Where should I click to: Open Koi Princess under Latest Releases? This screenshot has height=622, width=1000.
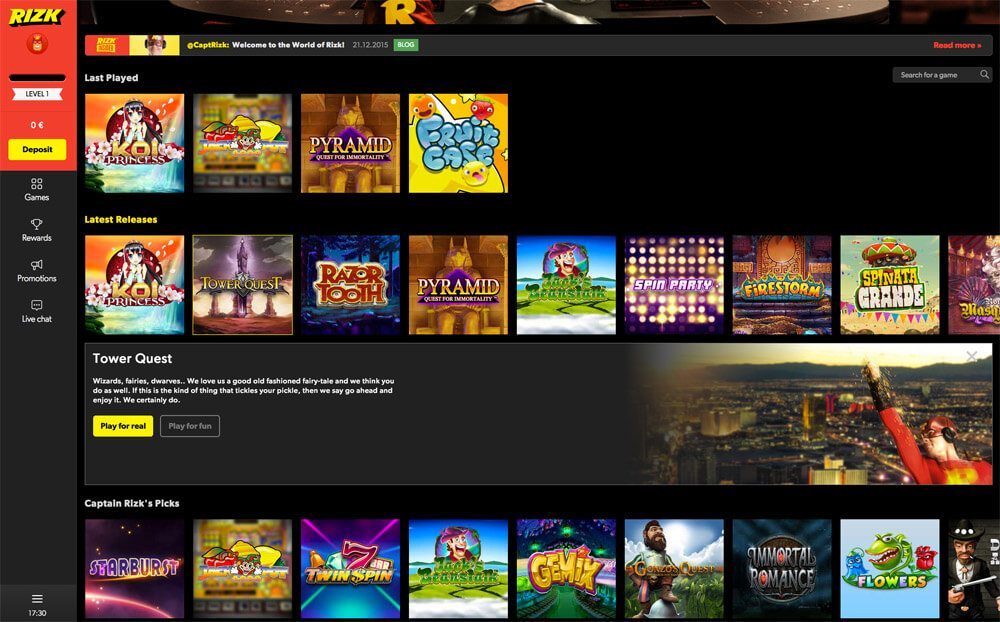click(x=135, y=285)
